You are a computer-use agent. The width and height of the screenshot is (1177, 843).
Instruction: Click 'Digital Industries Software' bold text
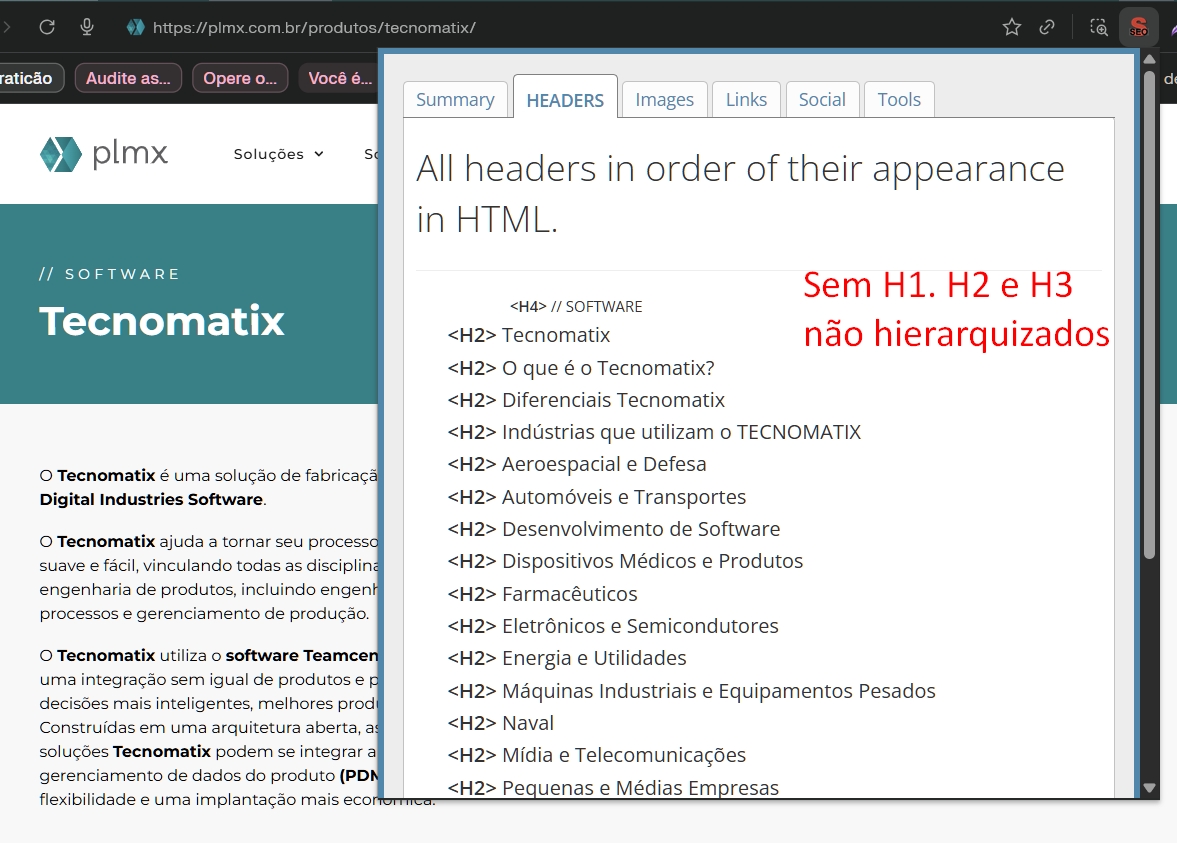151,499
